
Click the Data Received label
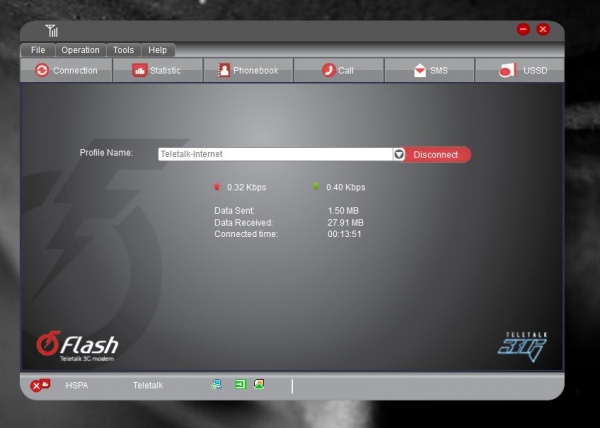tap(243, 223)
